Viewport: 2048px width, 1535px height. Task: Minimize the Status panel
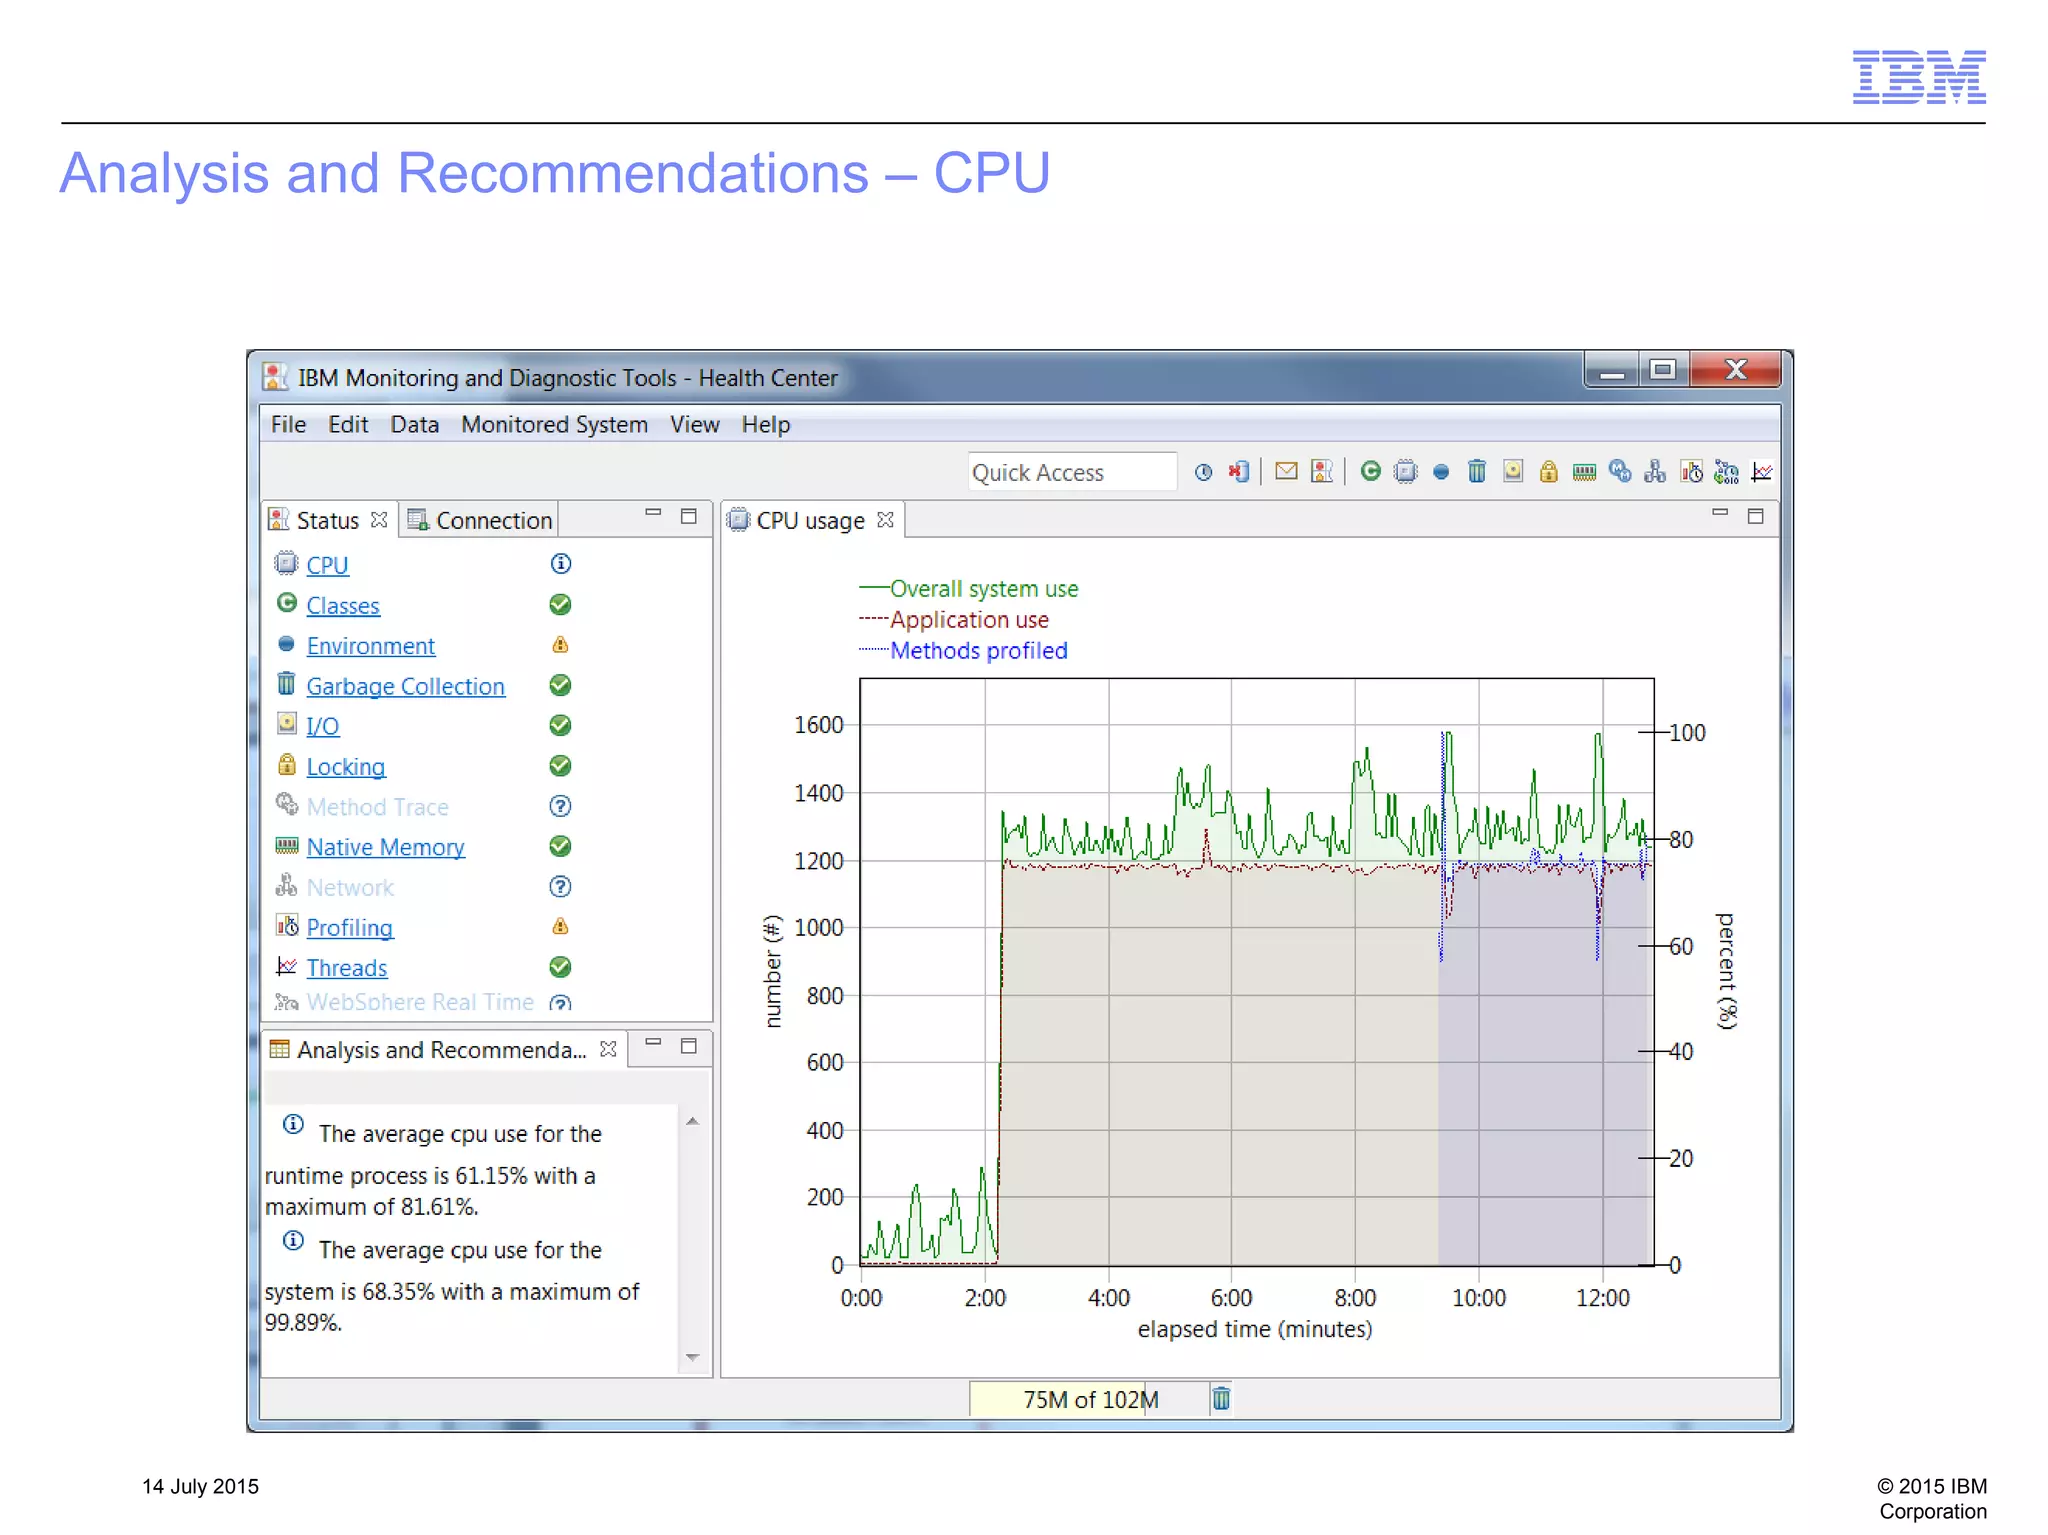653,514
